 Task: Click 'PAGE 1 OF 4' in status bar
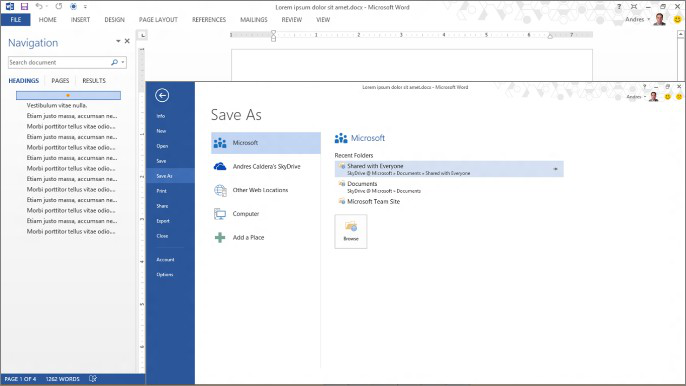click(x=20, y=379)
